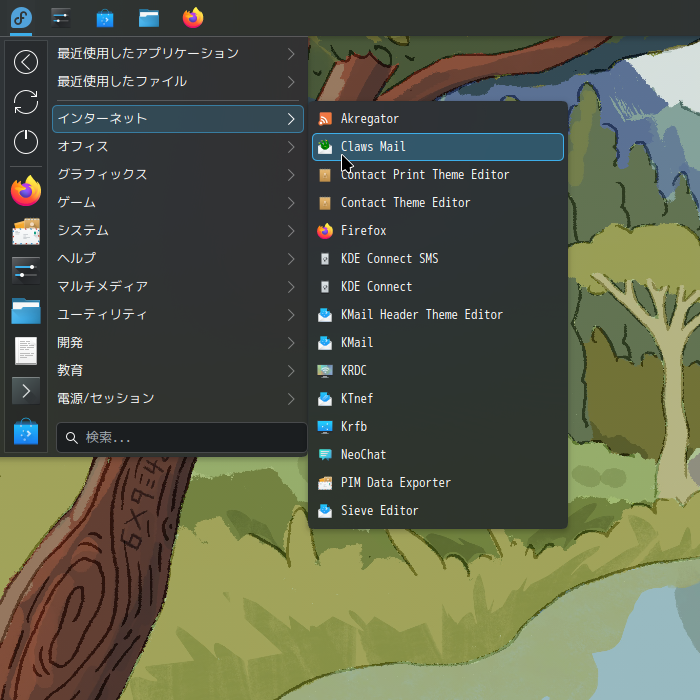The image size is (700, 700).
Task: Expand 最近使用したファイル submenu arrow
Action: 291,82
